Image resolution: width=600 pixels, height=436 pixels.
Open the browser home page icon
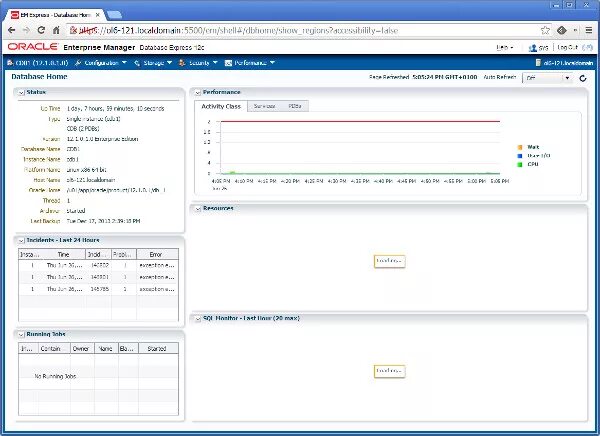(56, 30)
